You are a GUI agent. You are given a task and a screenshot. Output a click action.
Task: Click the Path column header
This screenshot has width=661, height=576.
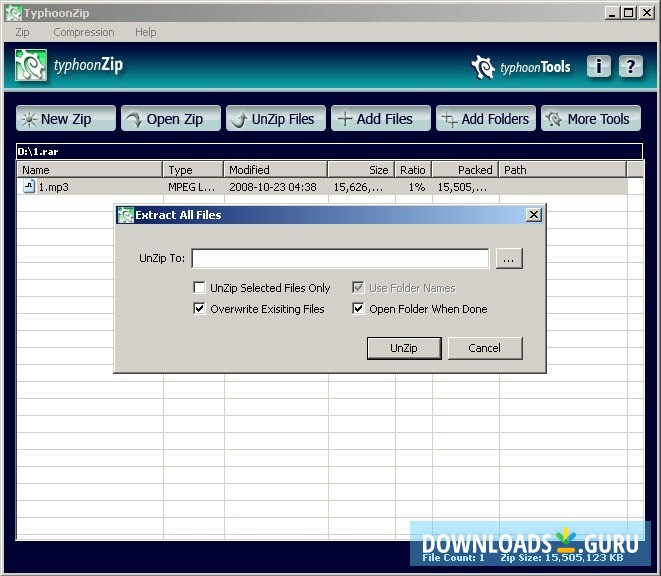pos(563,170)
